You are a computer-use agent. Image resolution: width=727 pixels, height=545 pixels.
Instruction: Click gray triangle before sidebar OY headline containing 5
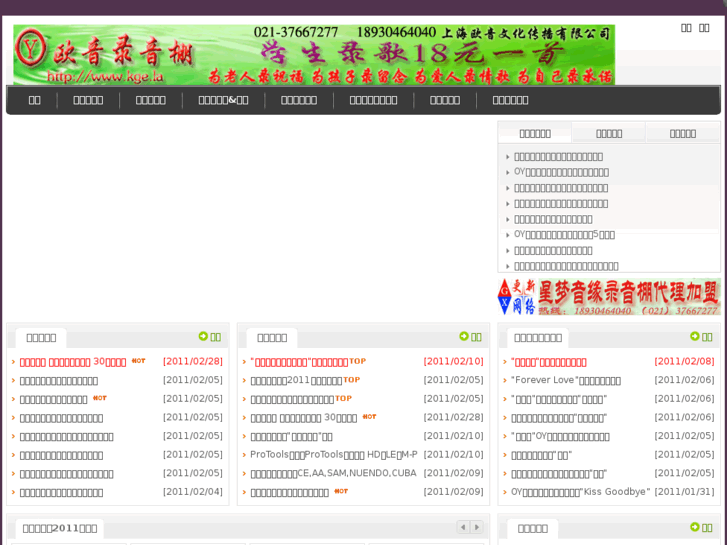click(508, 235)
